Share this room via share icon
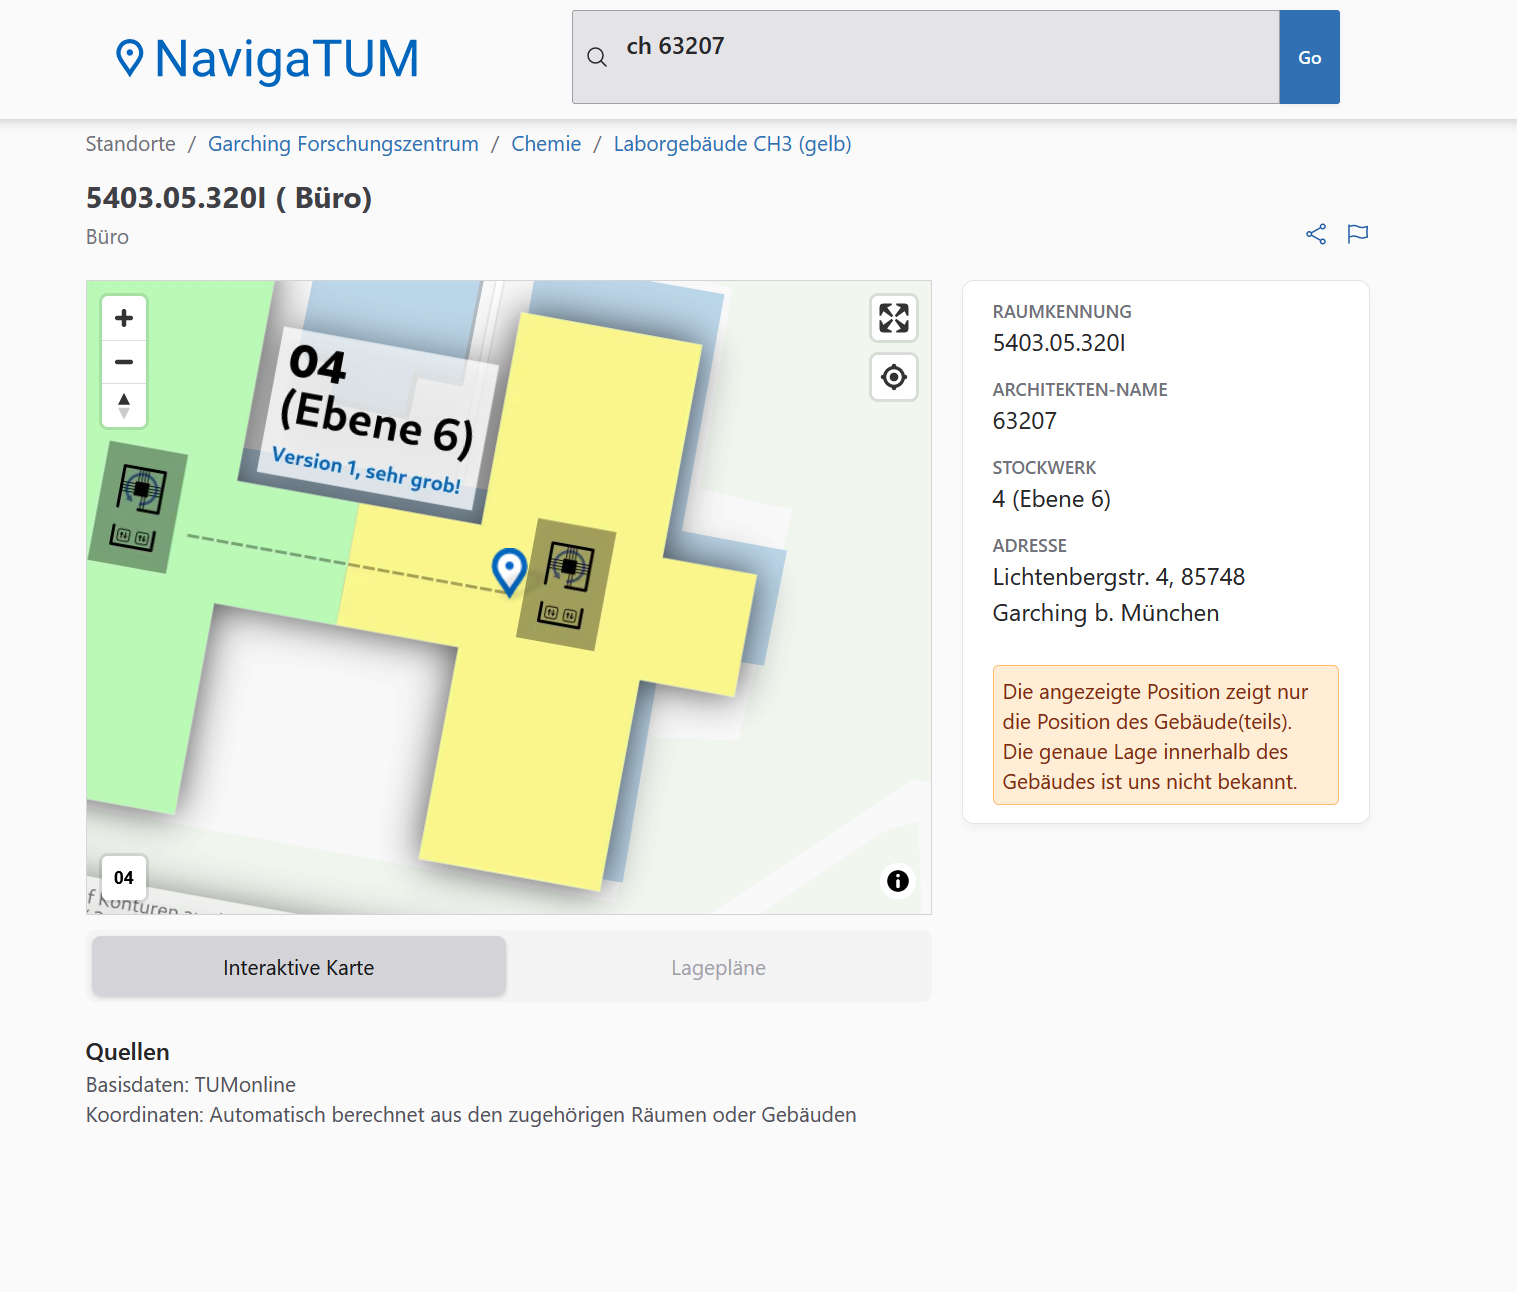 [1316, 234]
